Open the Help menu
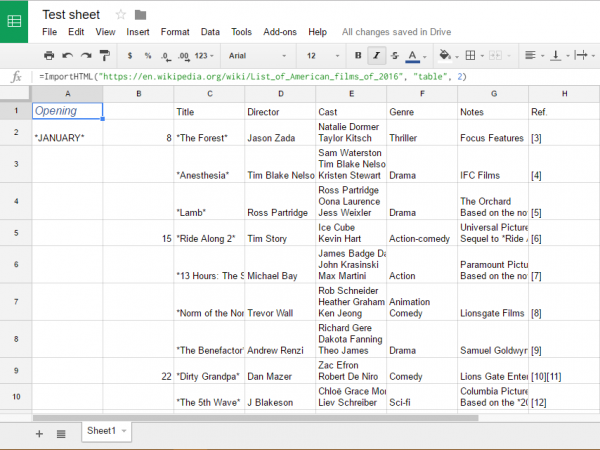600x450 pixels. (x=318, y=32)
